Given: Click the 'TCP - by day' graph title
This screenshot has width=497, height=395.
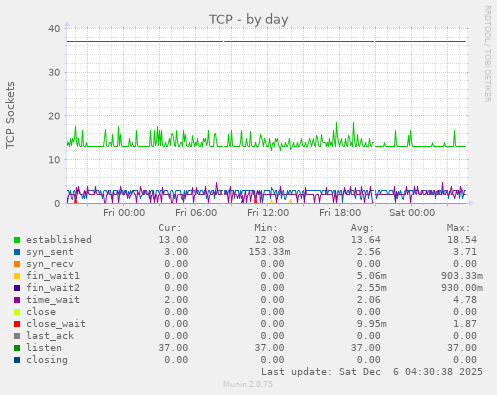Looking at the screenshot, I should click(249, 20).
